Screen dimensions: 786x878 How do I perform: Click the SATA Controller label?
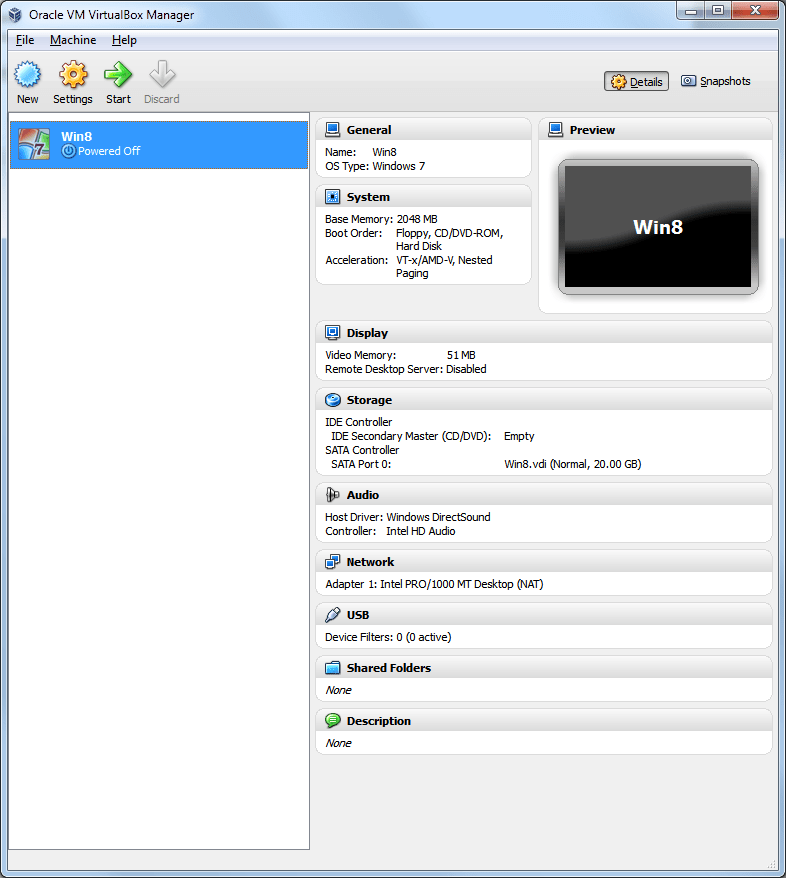pyautogui.click(x=362, y=450)
